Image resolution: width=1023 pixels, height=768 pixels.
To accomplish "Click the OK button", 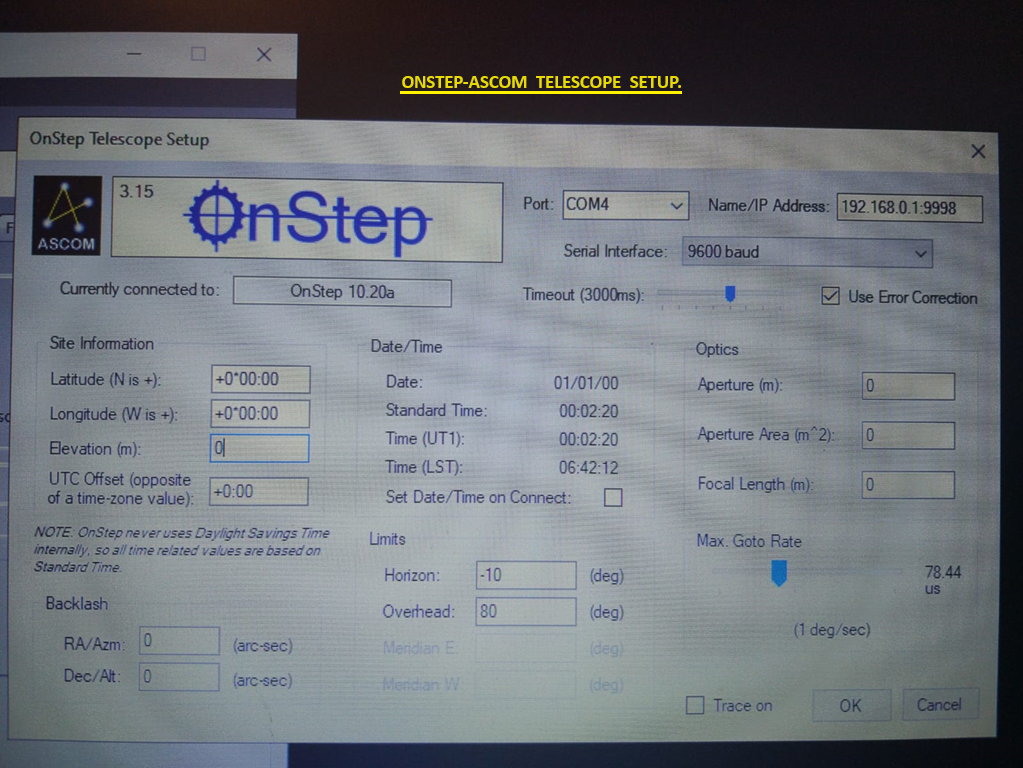I will [x=851, y=705].
